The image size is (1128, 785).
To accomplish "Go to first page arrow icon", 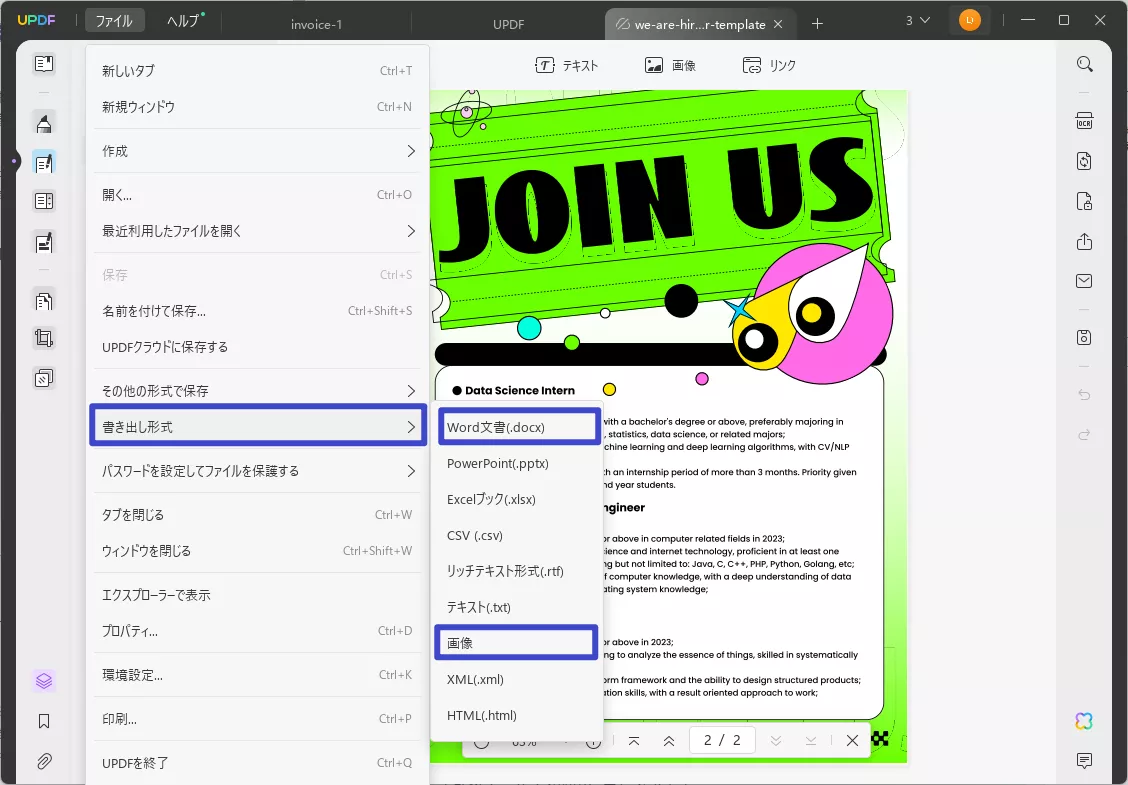I will [634, 740].
